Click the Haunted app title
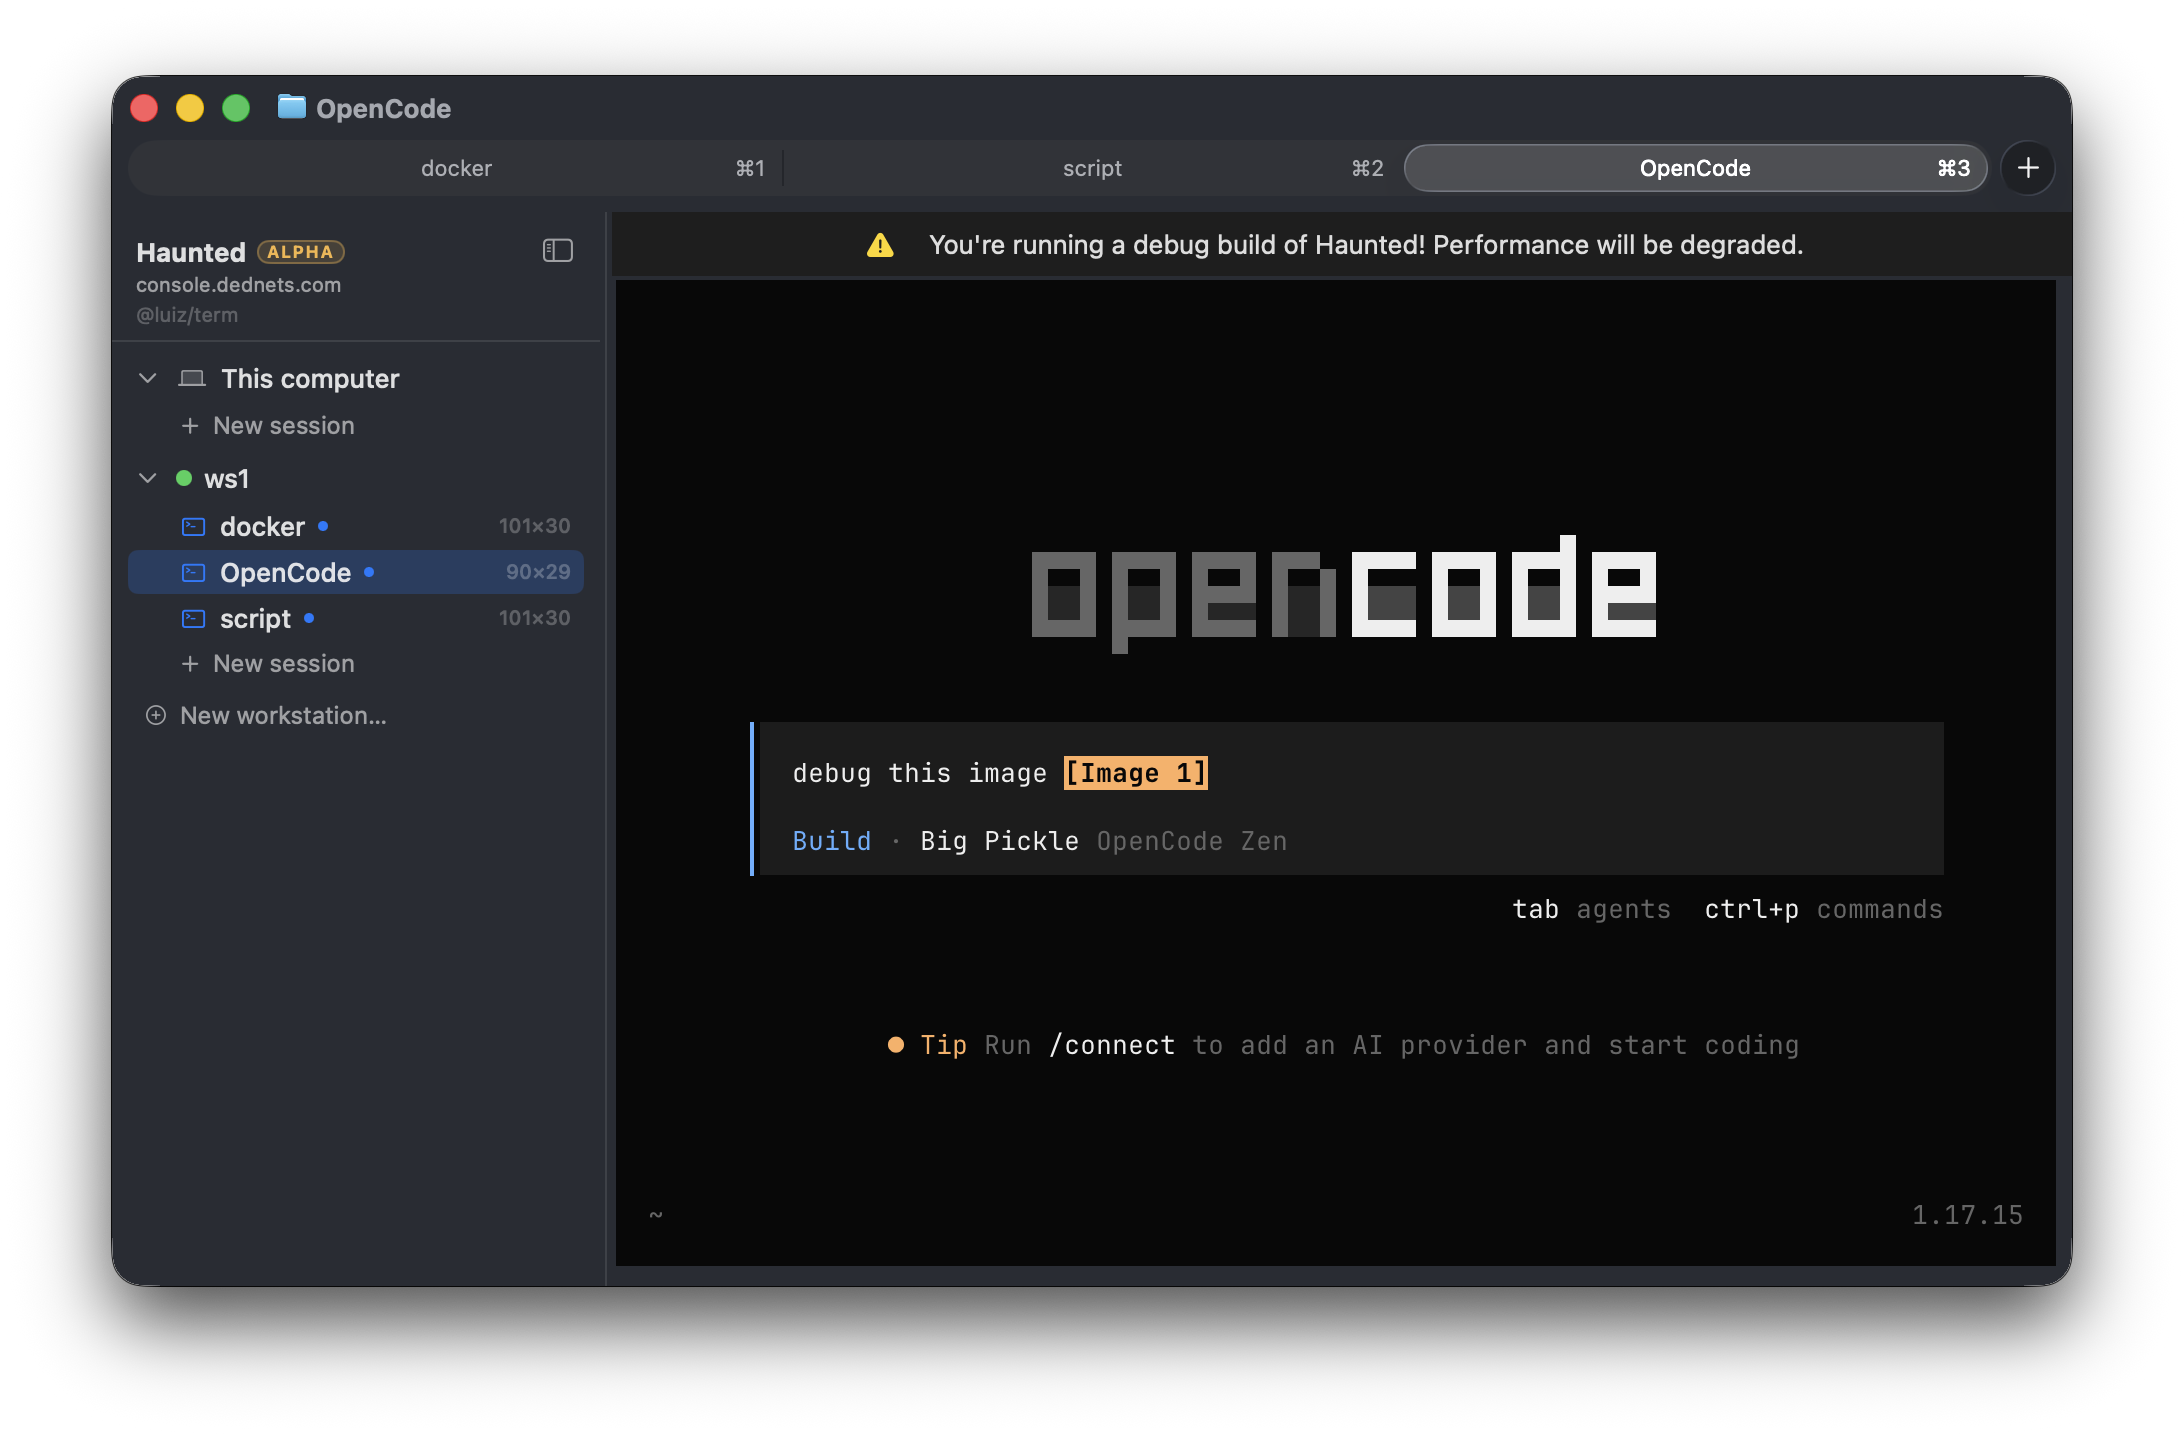The image size is (2184, 1434). pos(191,252)
